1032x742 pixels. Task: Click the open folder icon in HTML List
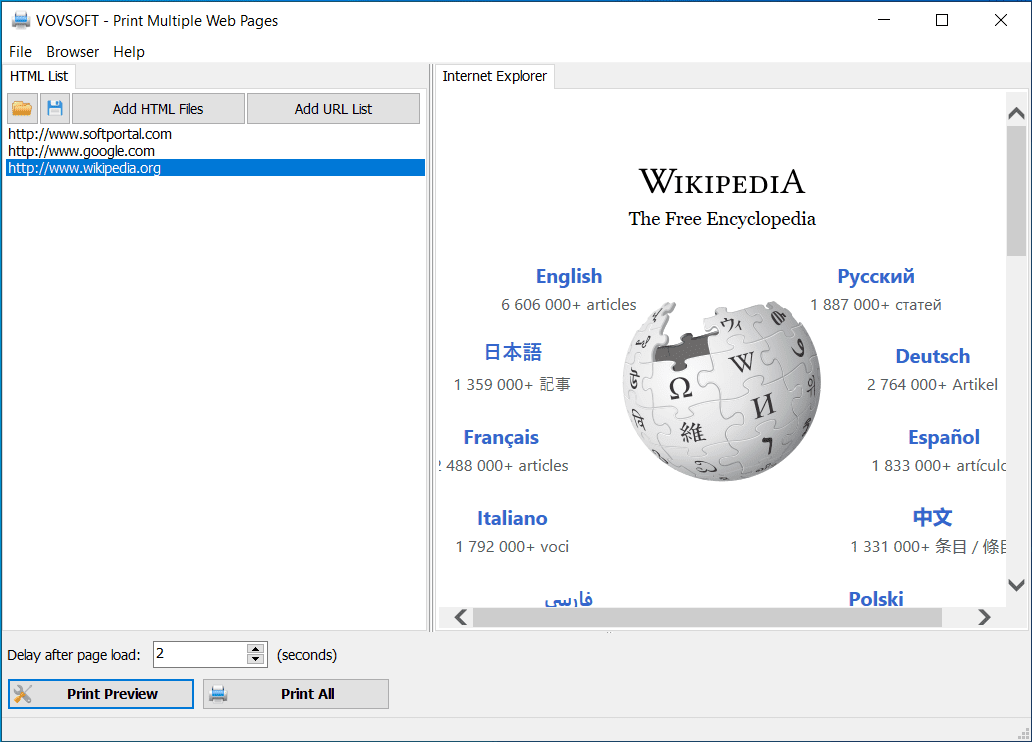[x=22, y=109]
